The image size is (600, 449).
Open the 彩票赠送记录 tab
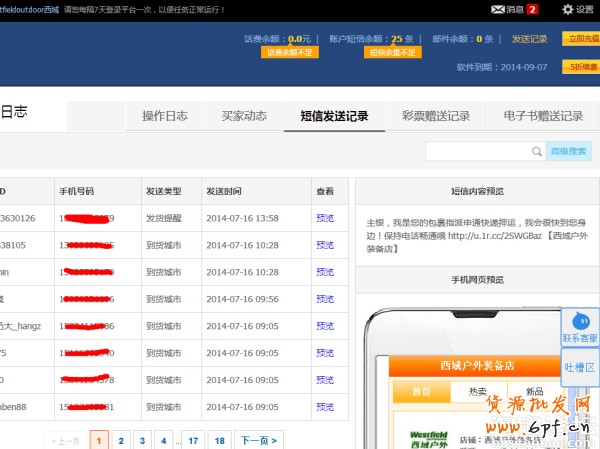436,116
